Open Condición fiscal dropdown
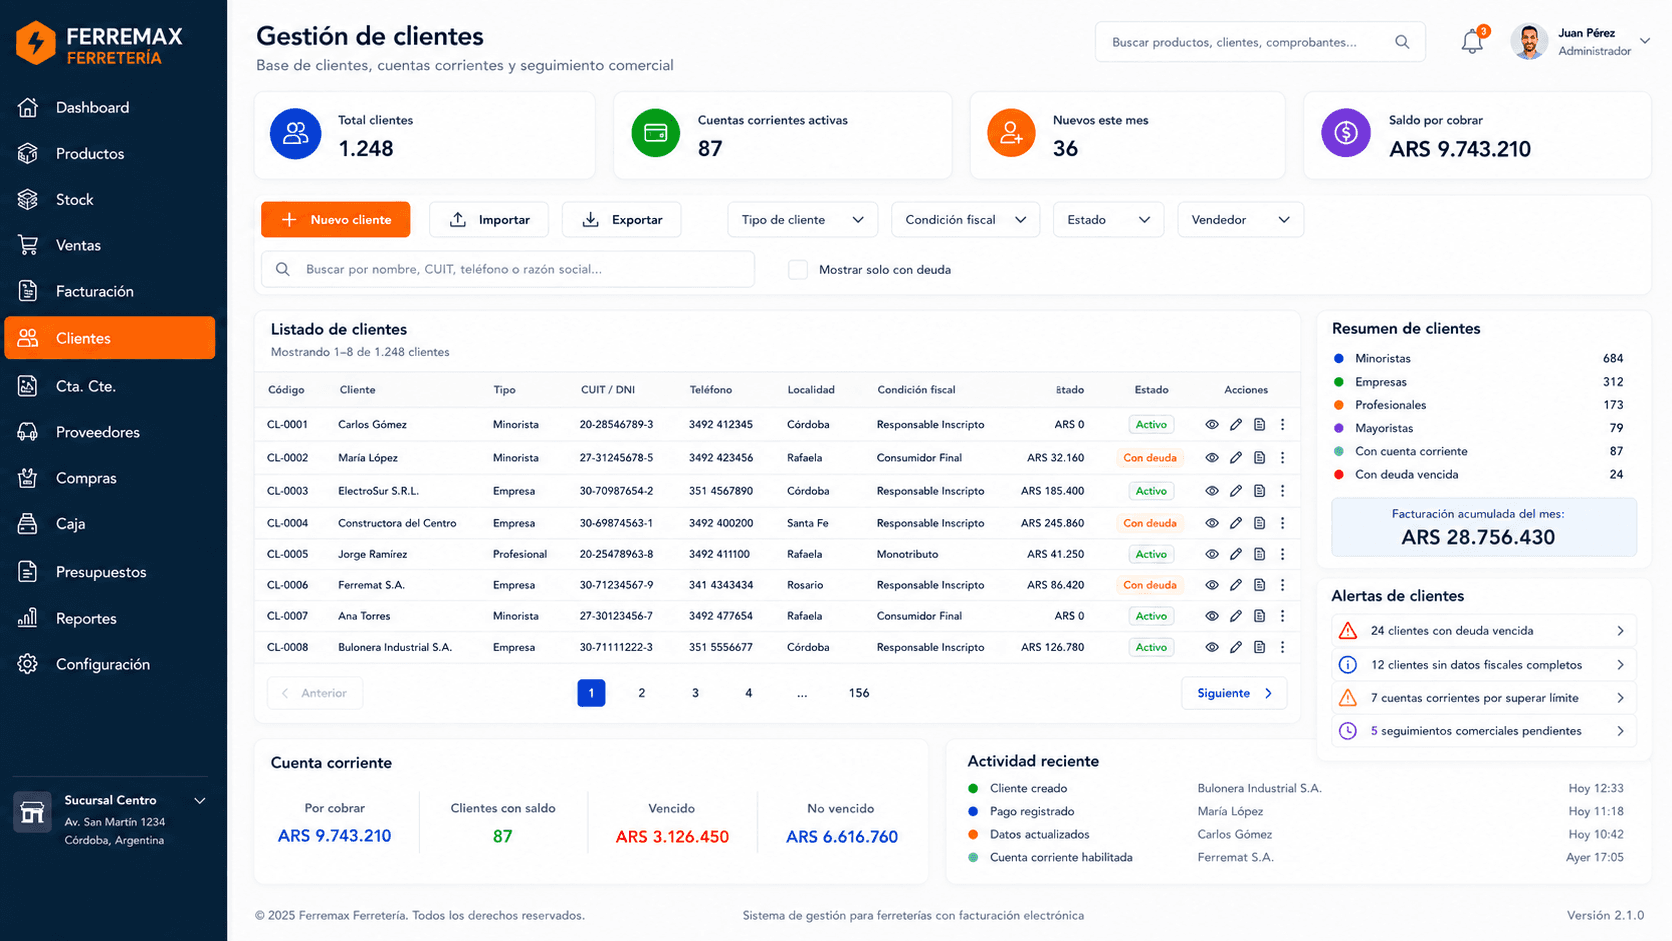 pyautogui.click(x=965, y=220)
